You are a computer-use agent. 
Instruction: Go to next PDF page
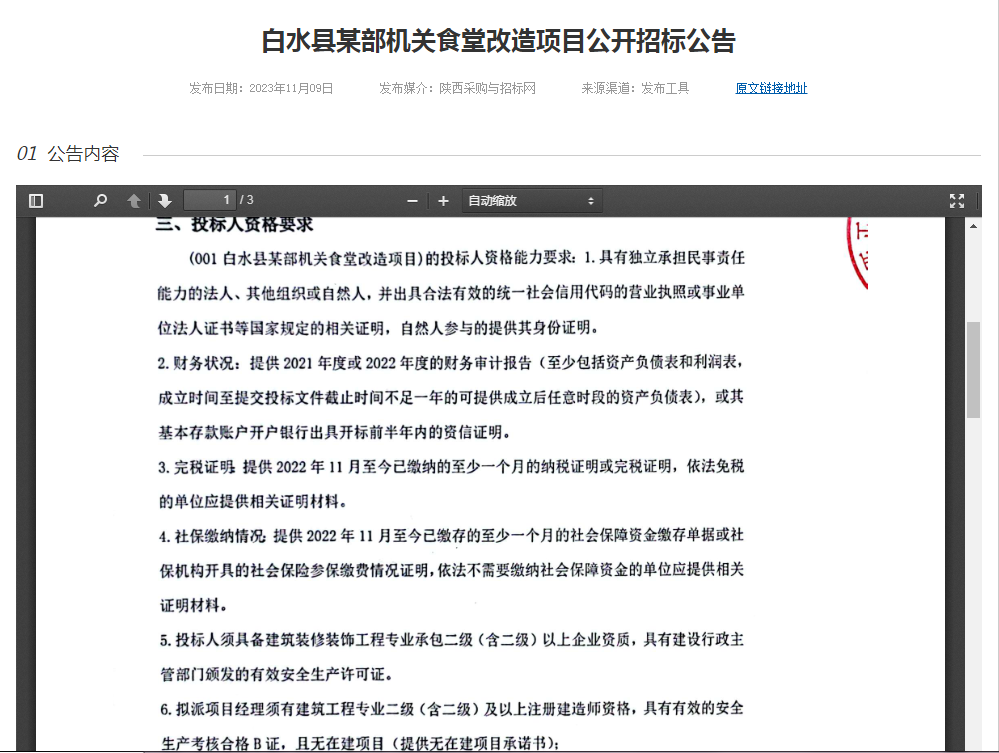[x=164, y=201]
